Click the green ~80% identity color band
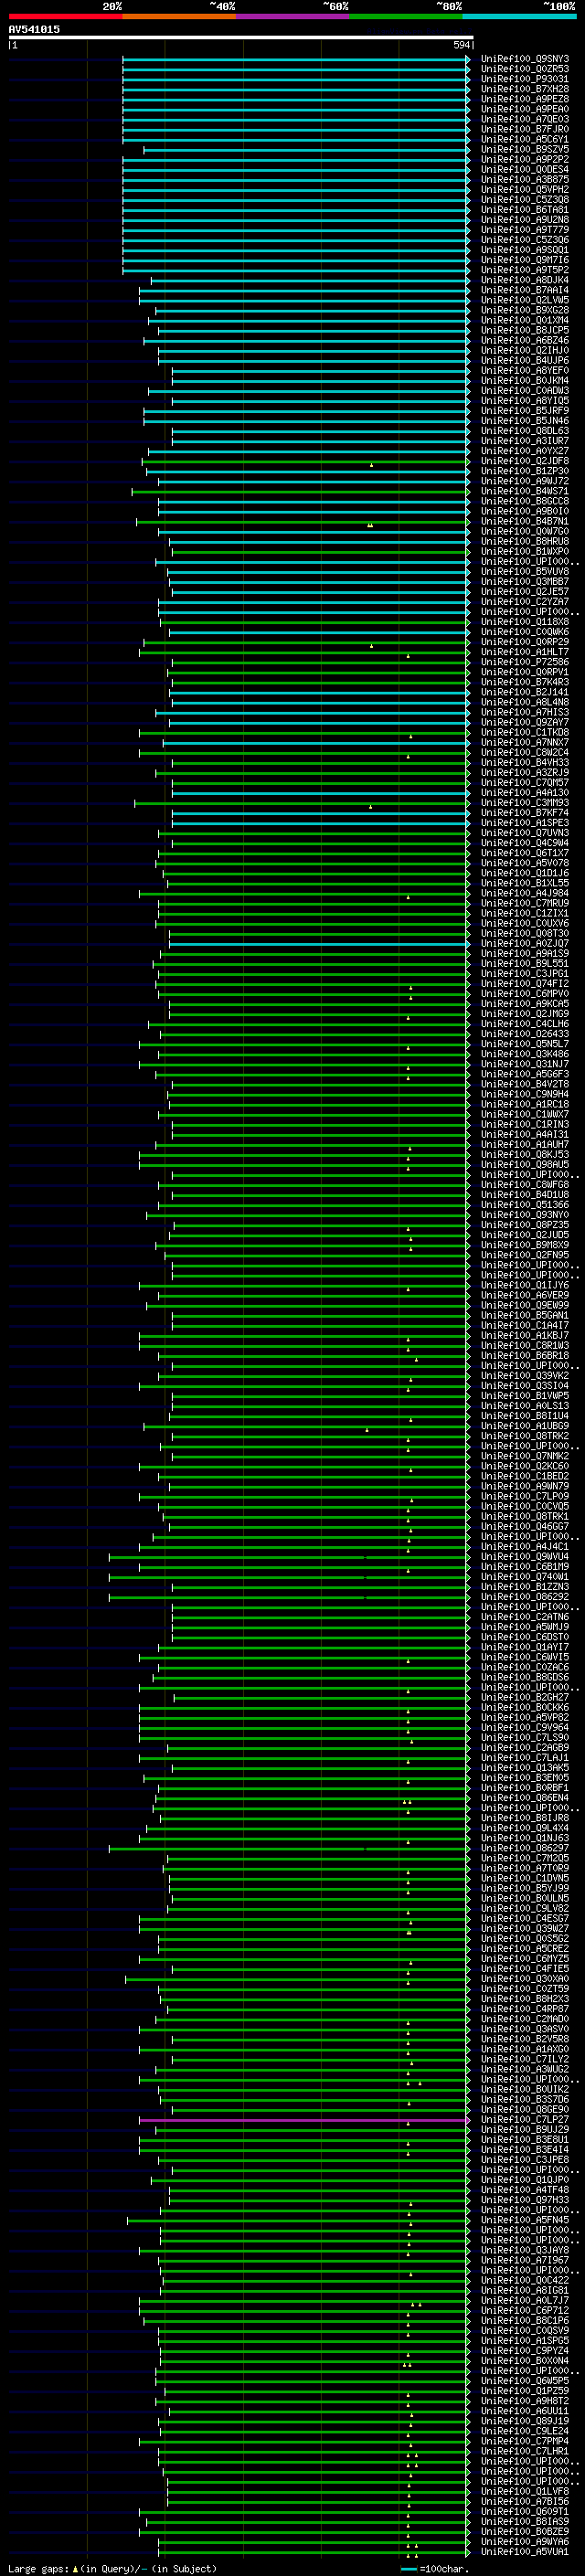The width and height of the screenshot is (585, 2576). 406,16
